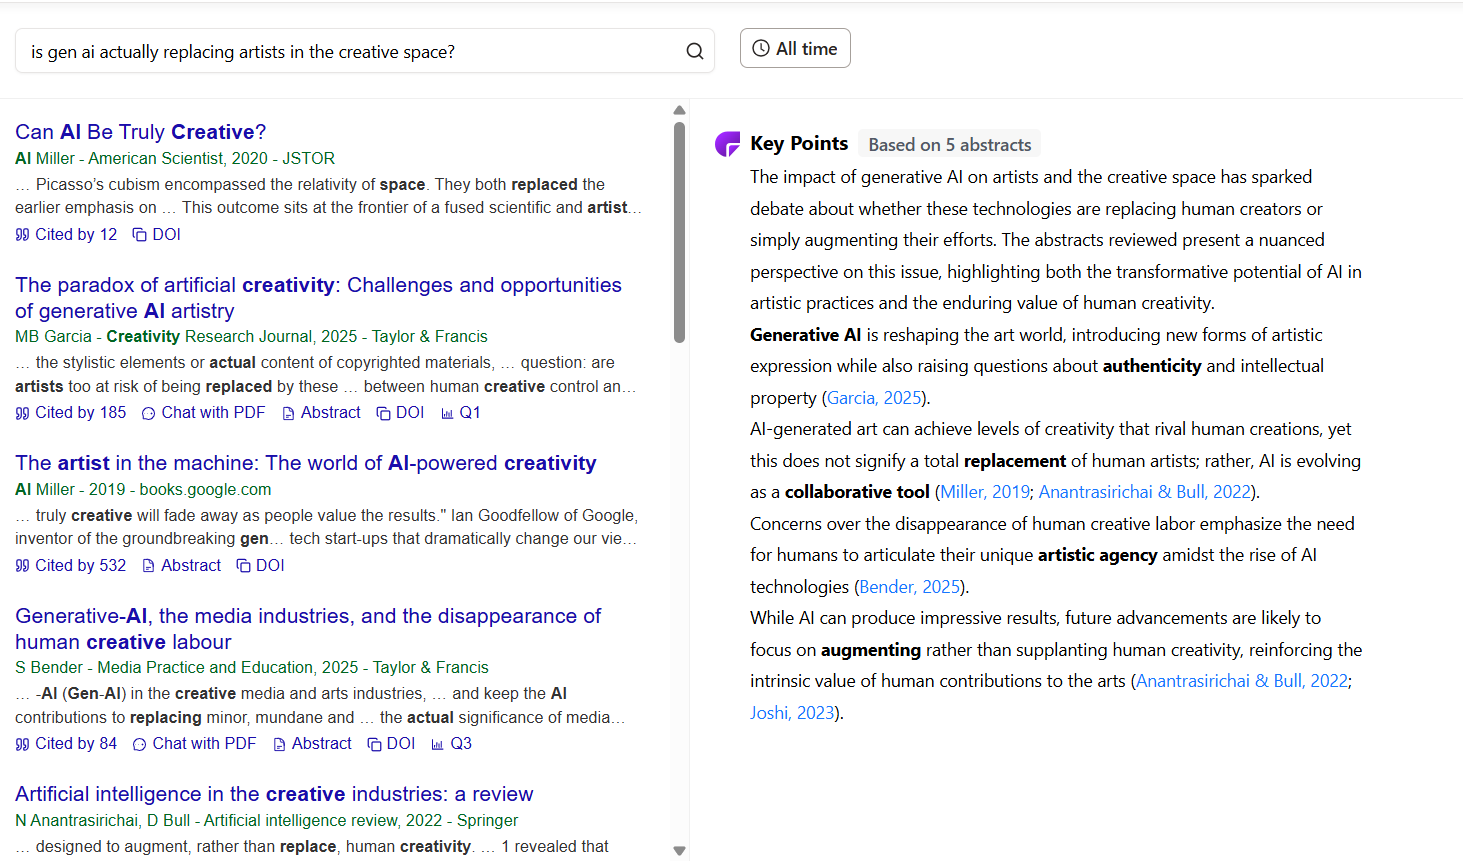The image size is (1463, 861).
Task: Follow the Bender, 2025 citation link
Action: coord(910,587)
